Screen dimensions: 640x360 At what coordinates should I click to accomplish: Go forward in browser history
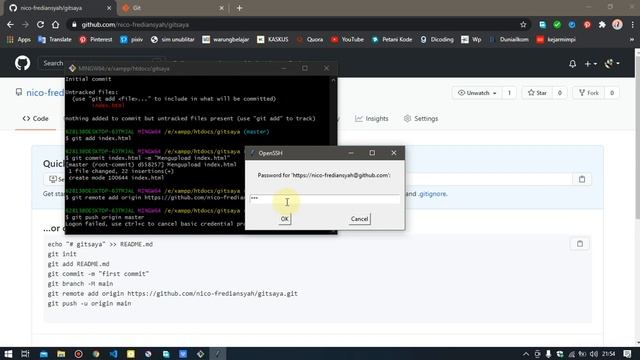[x=25, y=24]
